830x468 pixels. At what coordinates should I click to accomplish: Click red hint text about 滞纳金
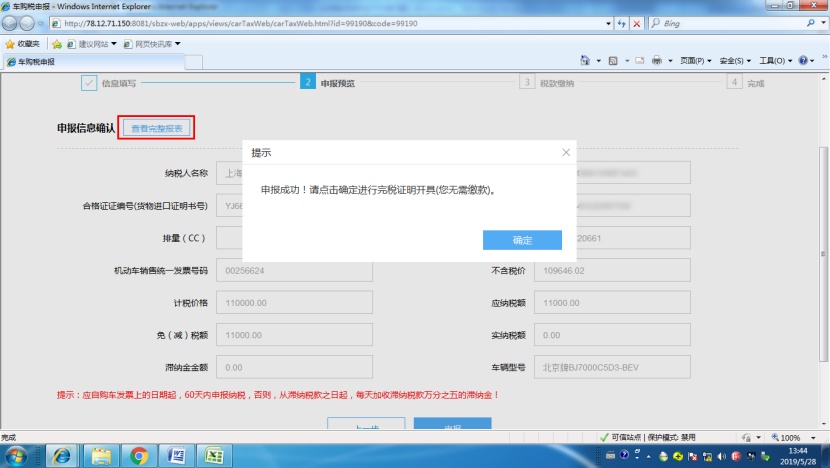coord(277,395)
